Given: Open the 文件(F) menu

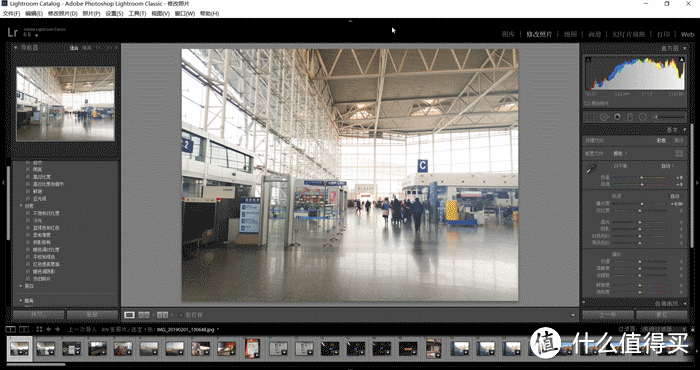Looking at the screenshot, I should (11, 13).
